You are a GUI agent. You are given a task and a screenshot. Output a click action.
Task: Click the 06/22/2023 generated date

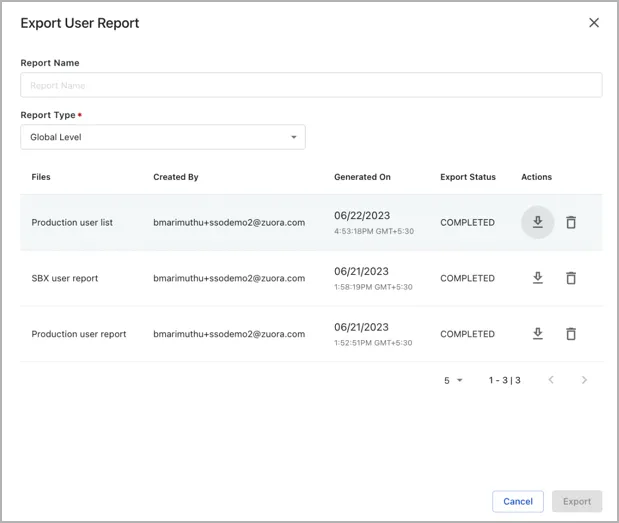point(362,216)
